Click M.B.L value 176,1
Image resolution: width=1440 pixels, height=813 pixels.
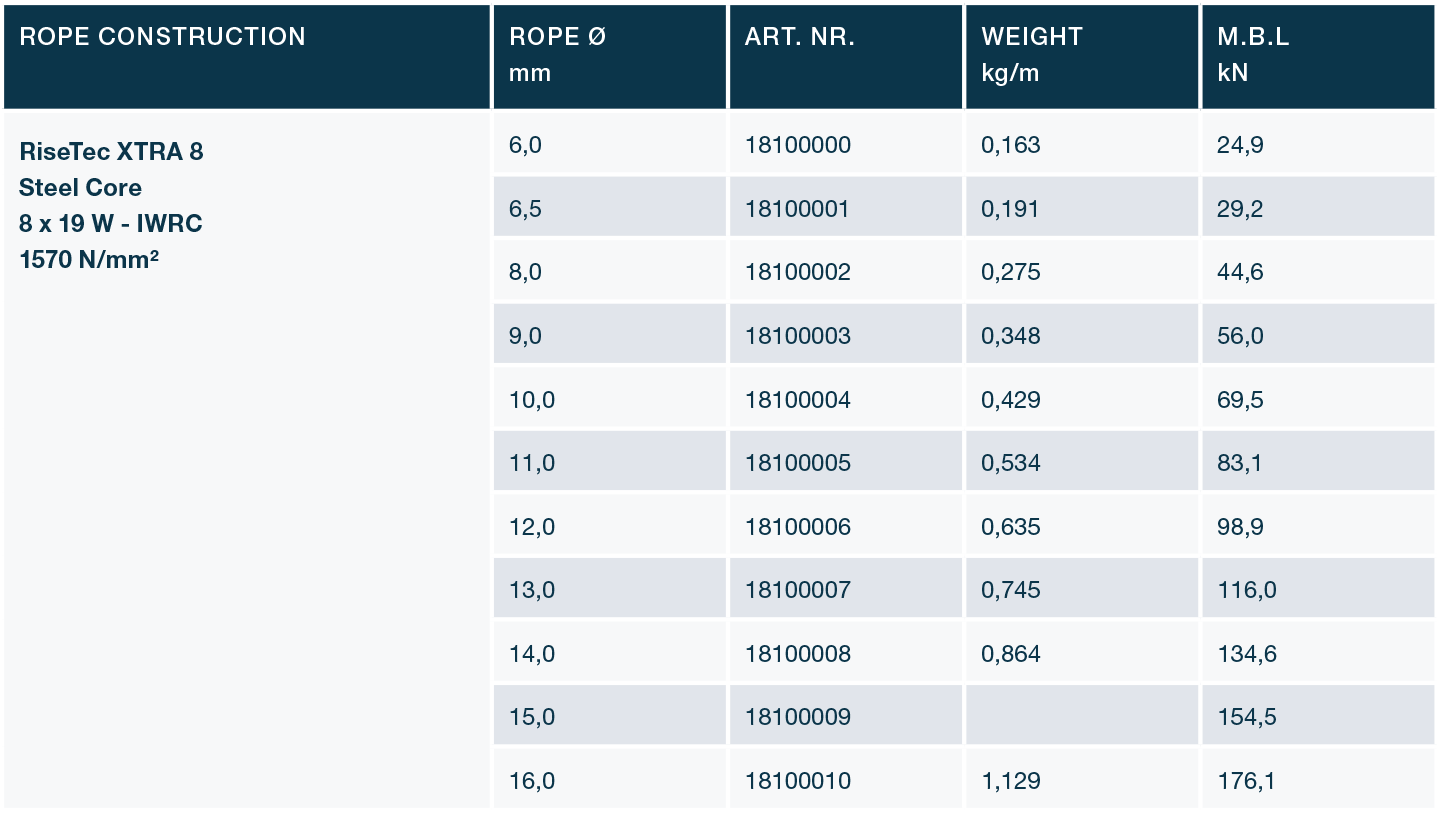(1246, 781)
